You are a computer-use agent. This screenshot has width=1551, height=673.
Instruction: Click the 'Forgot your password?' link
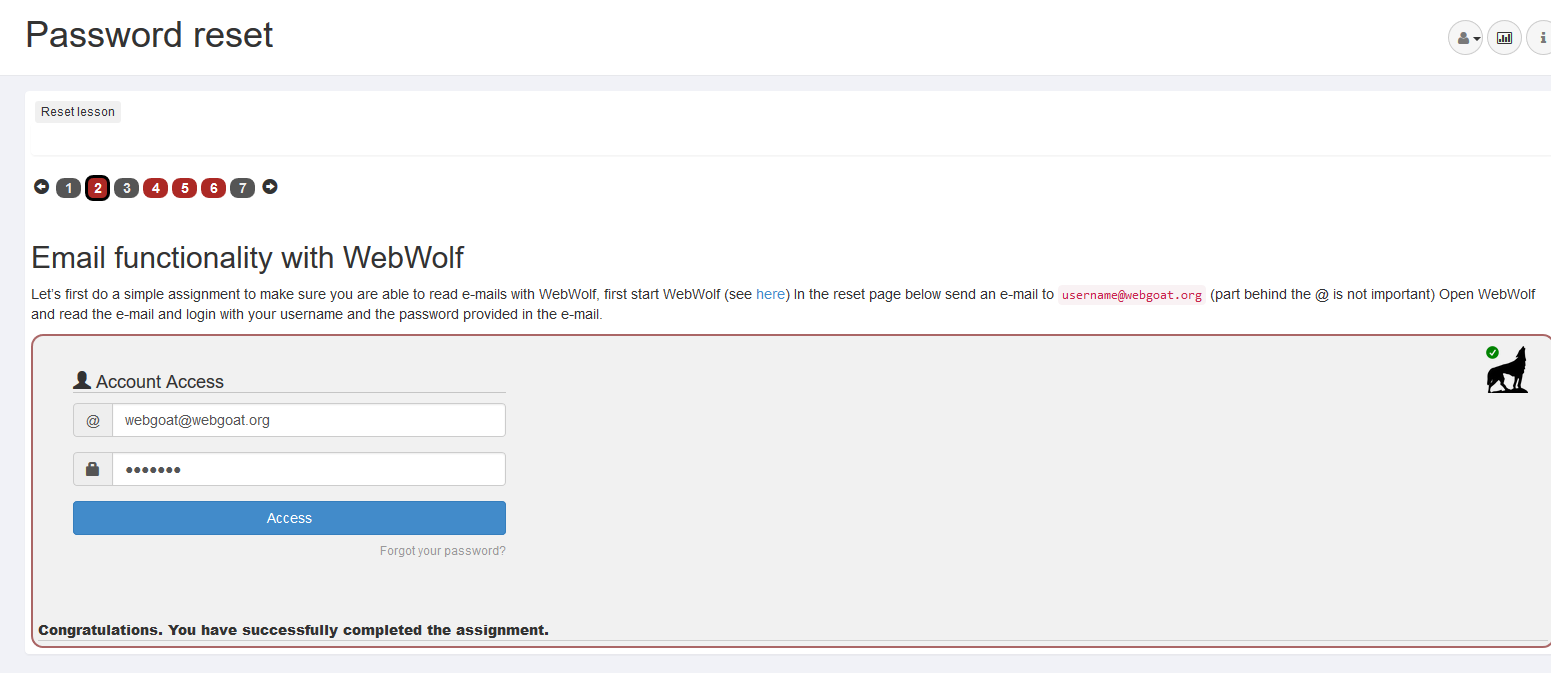pos(443,551)
